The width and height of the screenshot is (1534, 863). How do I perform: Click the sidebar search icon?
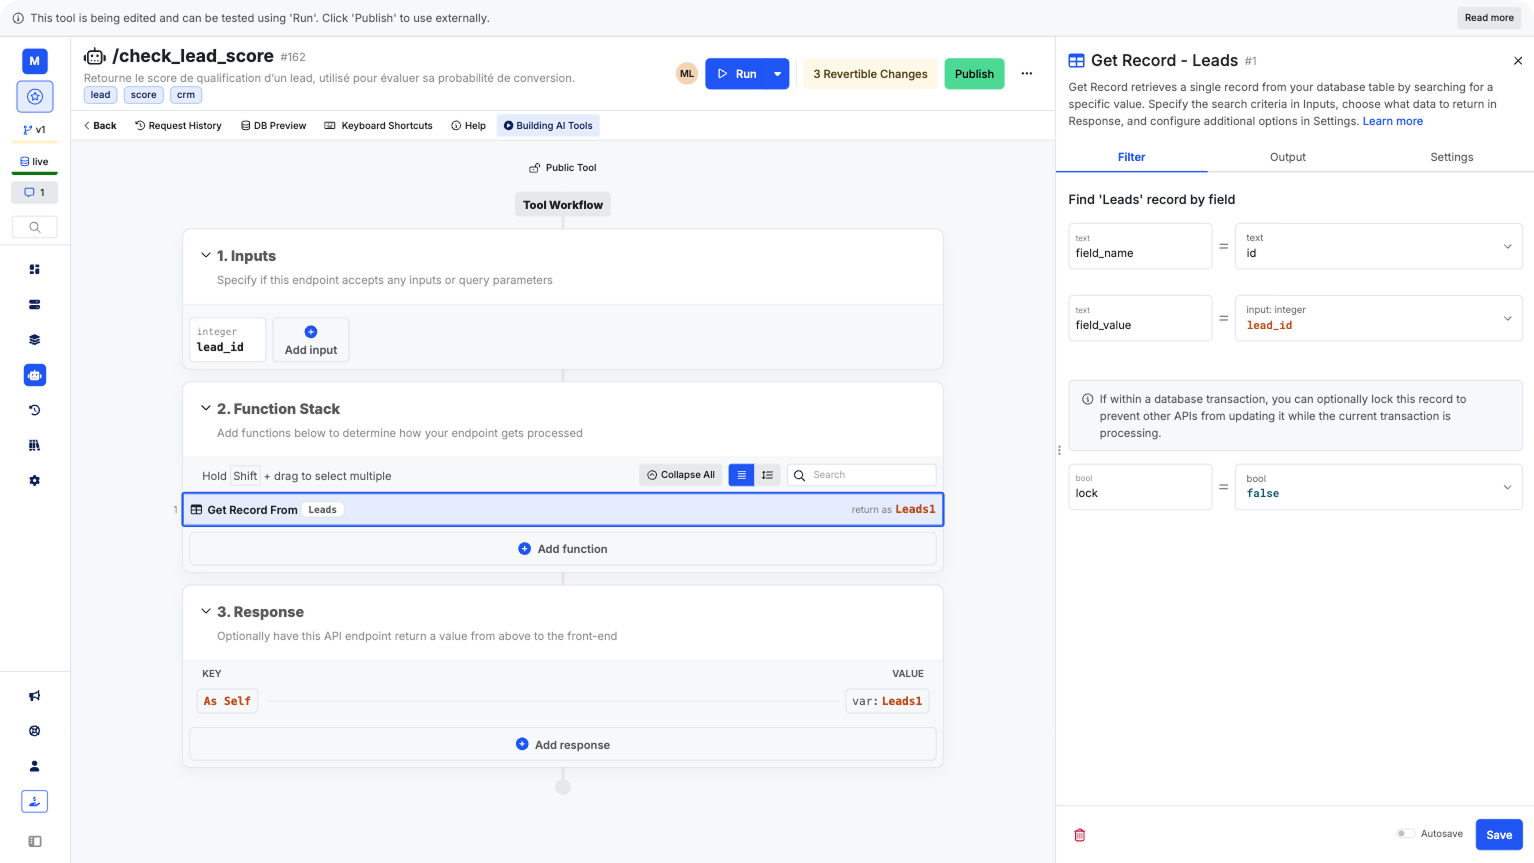[35, 227]
